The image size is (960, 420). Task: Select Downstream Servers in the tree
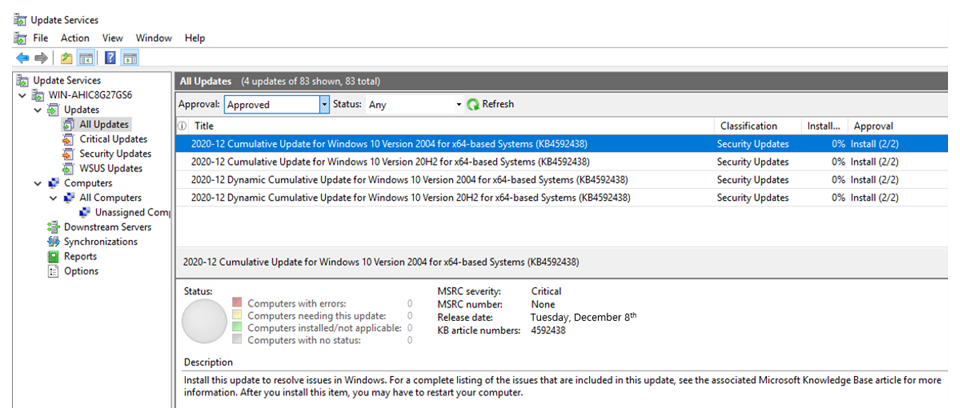tap(108, 227)
